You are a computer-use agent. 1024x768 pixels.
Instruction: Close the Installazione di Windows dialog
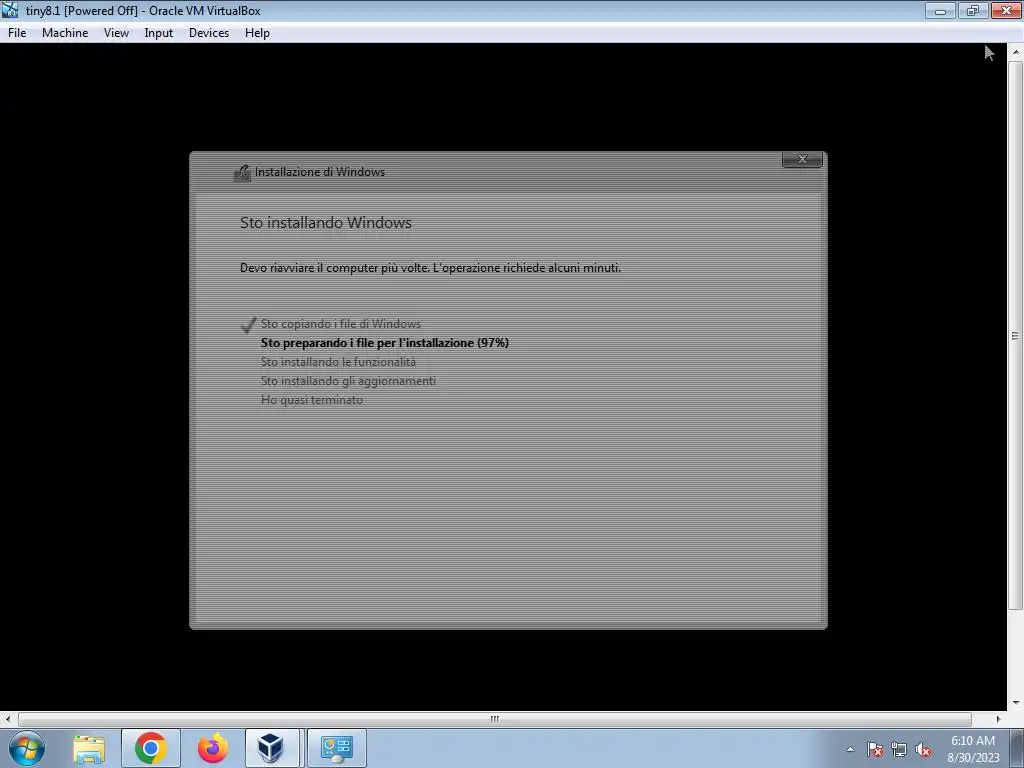(802, 159)
